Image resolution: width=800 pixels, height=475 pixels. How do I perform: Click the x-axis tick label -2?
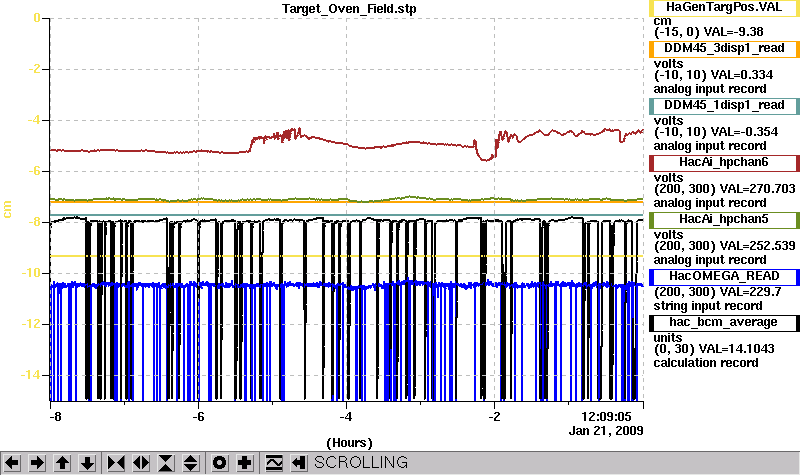coord(494,416)
